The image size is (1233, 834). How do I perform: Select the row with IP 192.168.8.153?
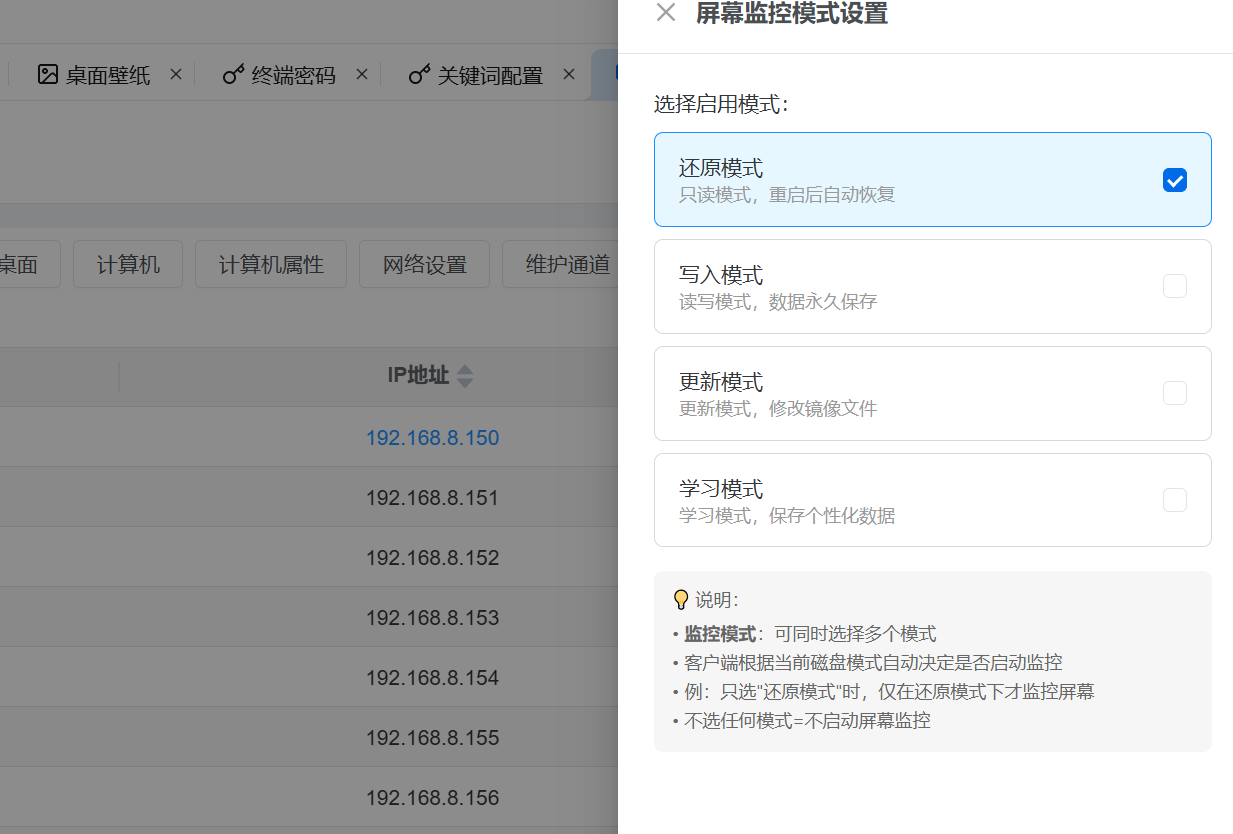[432, 618]
